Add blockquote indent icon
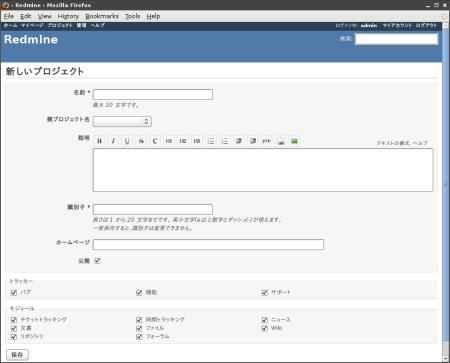Image resolution: width=450 pixels, height=363 pixels. (x=239, y=141)
